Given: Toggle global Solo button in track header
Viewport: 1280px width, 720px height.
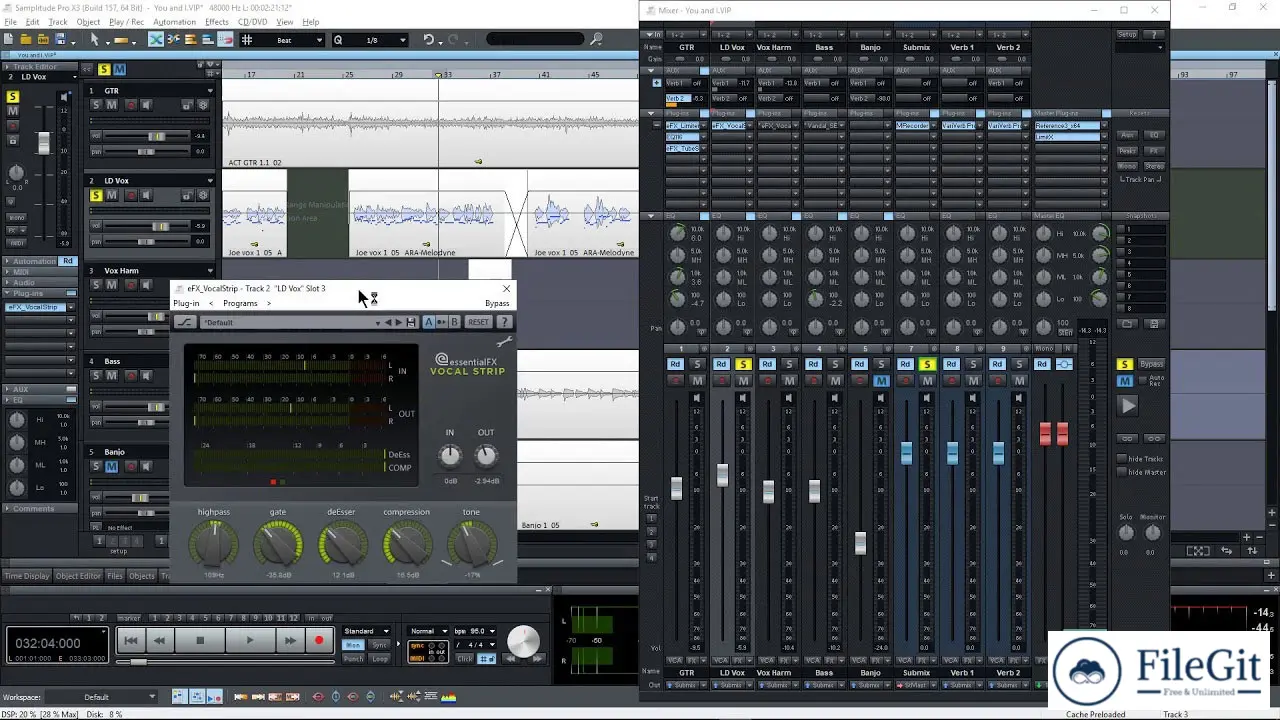Looking at the screenshot, I should 103,69.
